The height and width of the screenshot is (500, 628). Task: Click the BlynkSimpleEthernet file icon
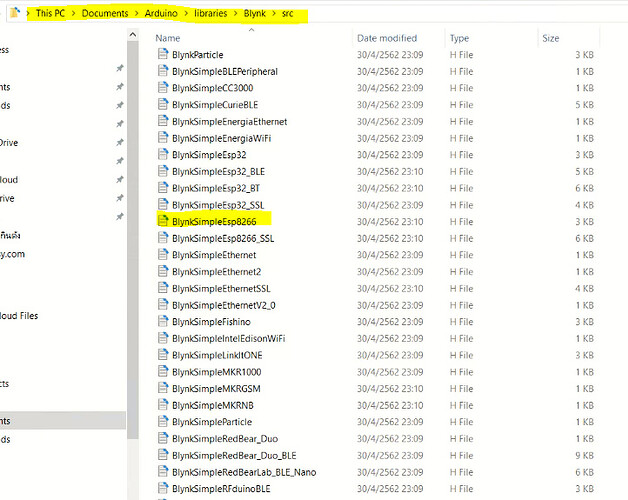(x=163, y=254)
